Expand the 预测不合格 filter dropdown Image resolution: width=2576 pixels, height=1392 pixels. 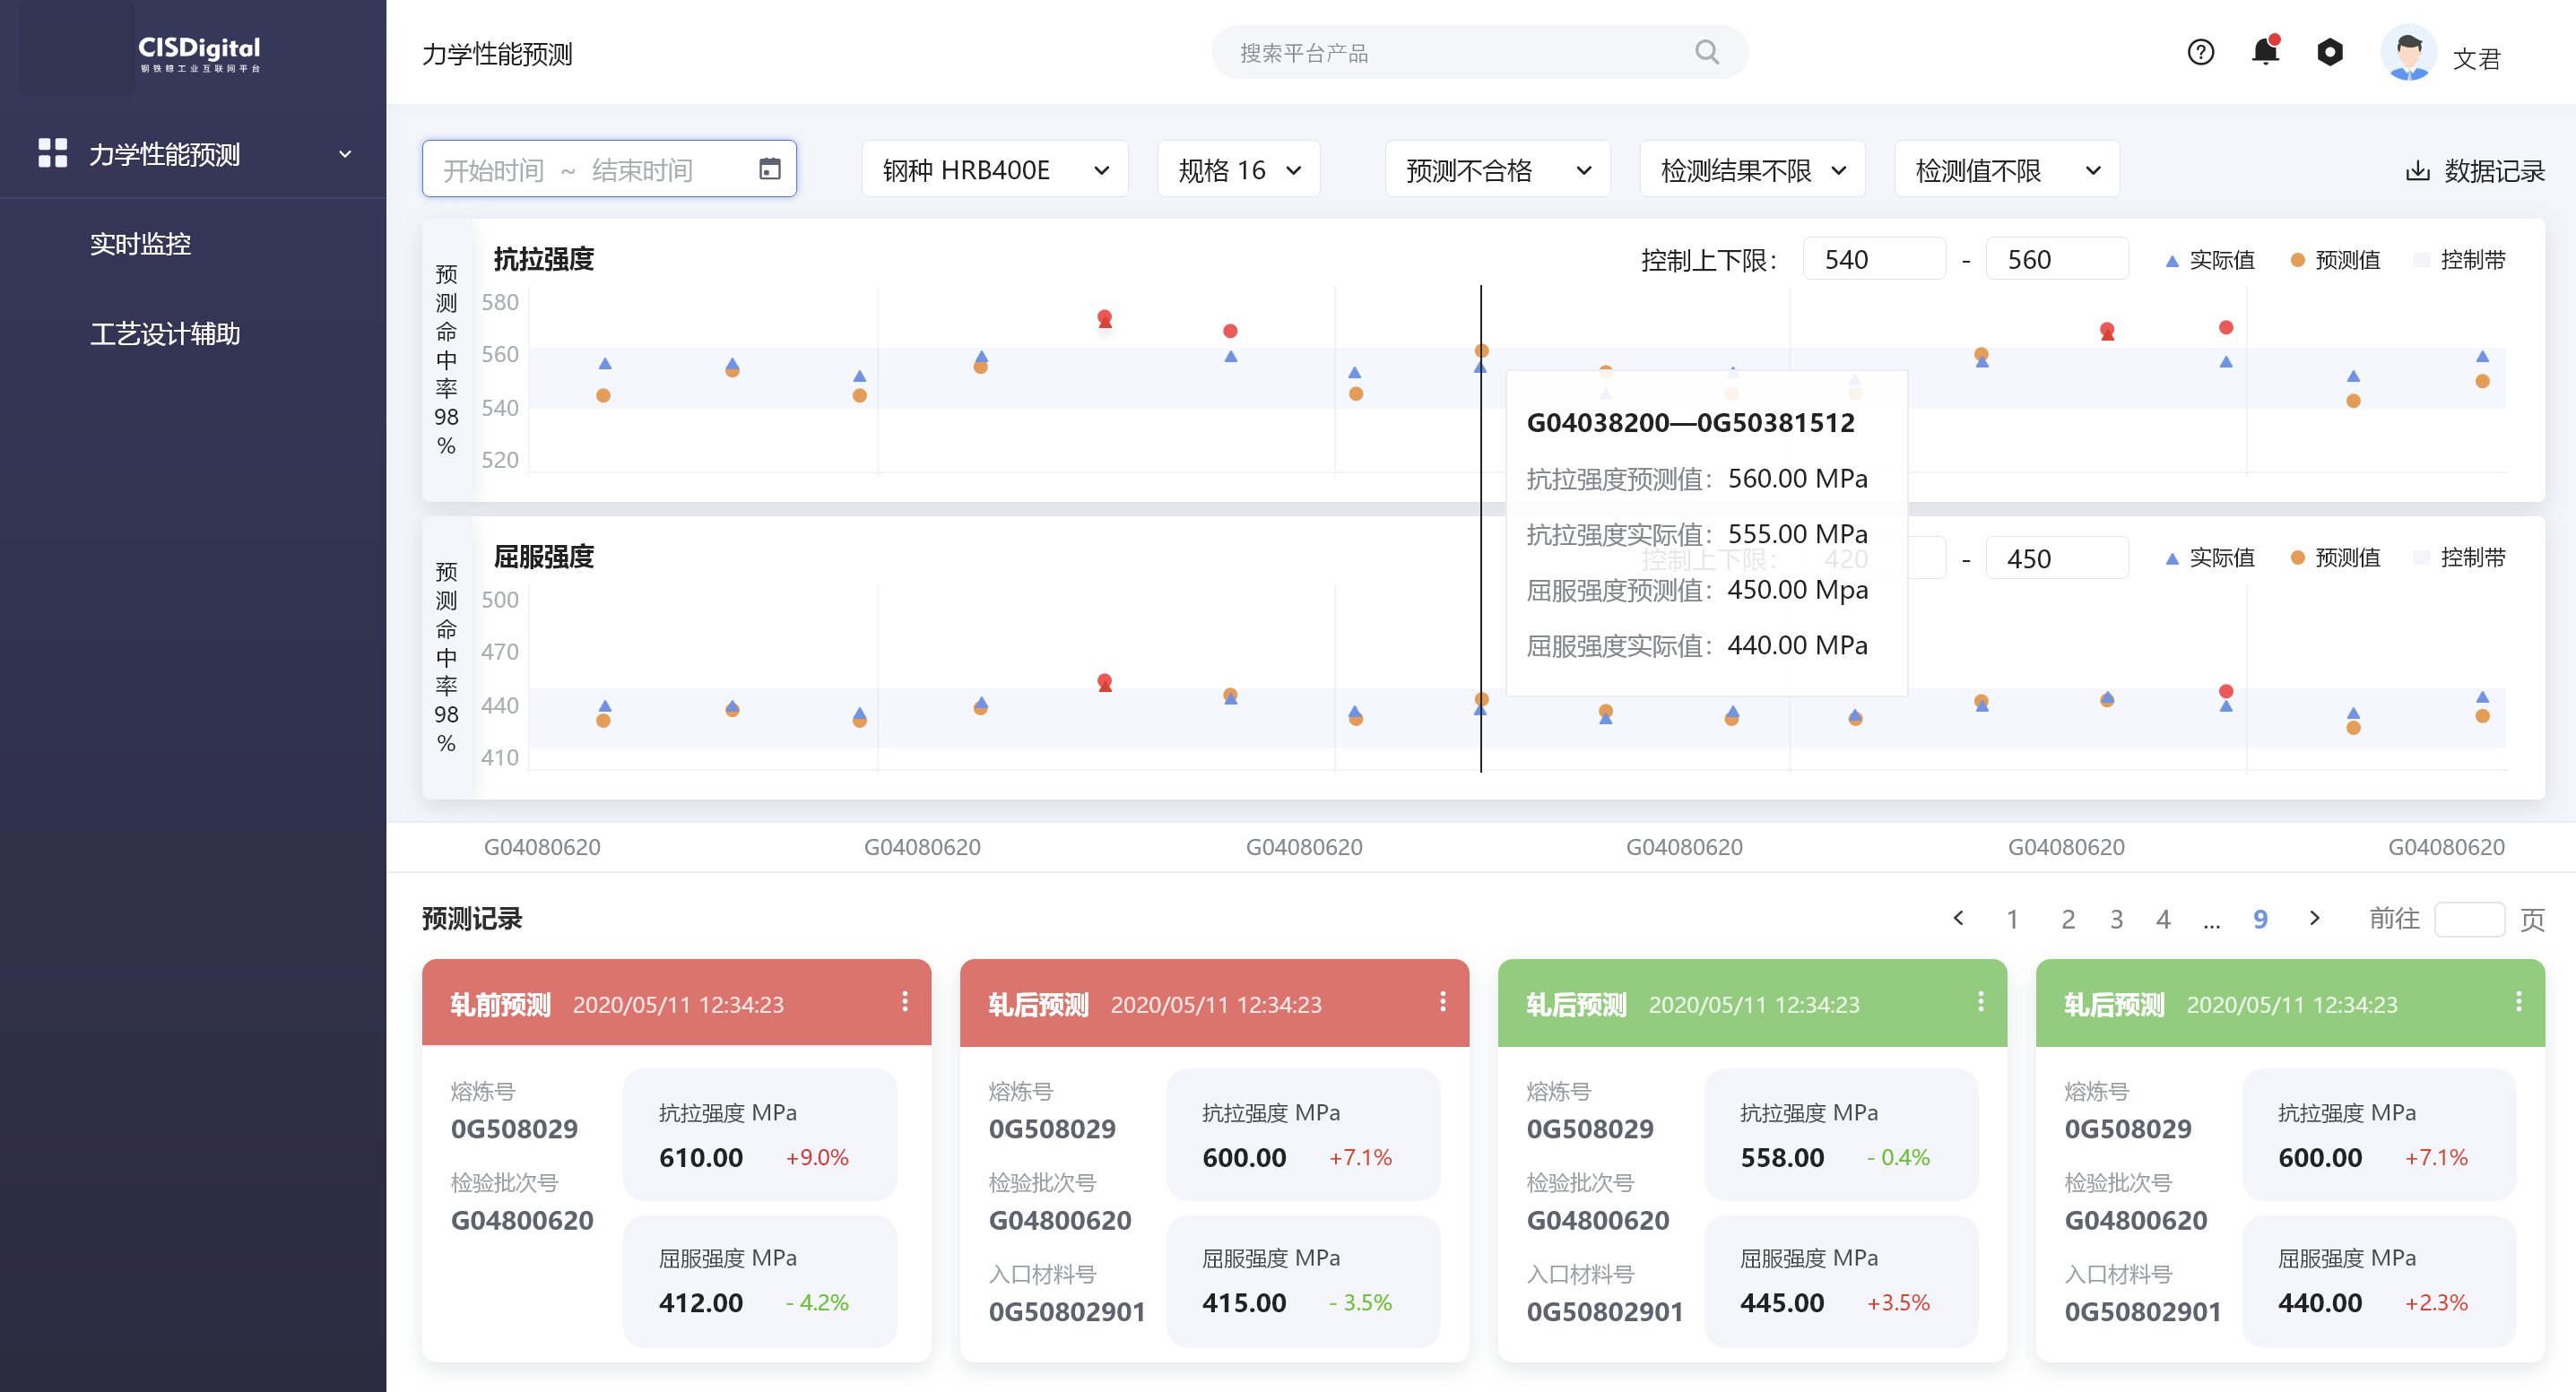click(x=1497, y=170)
